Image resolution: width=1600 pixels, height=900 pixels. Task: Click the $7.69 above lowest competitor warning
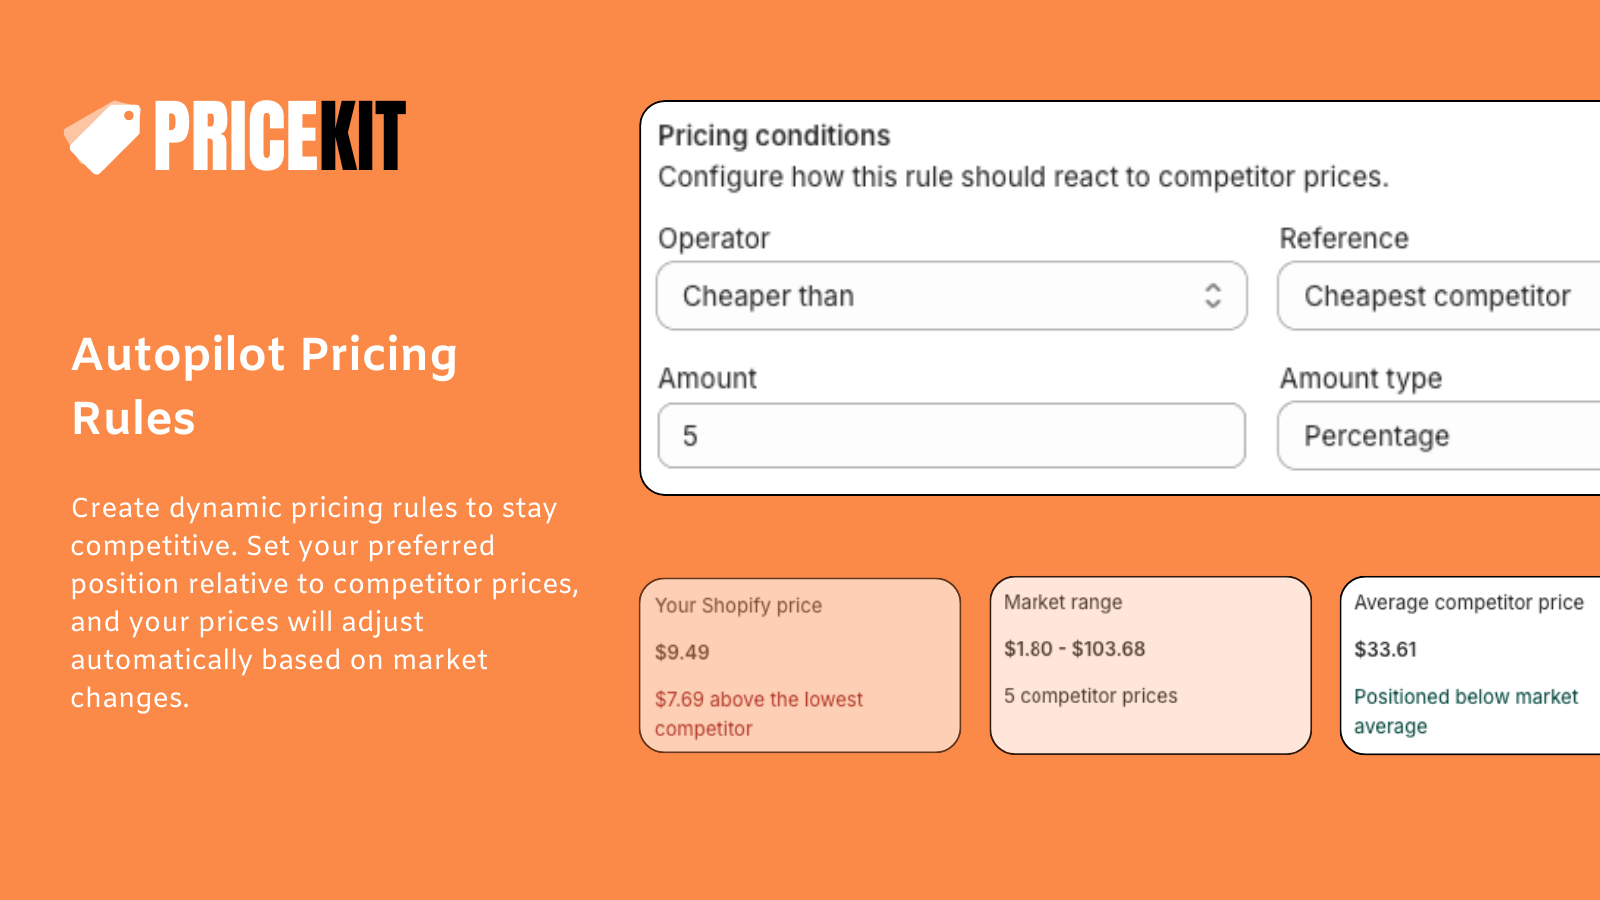click(758, 713)
